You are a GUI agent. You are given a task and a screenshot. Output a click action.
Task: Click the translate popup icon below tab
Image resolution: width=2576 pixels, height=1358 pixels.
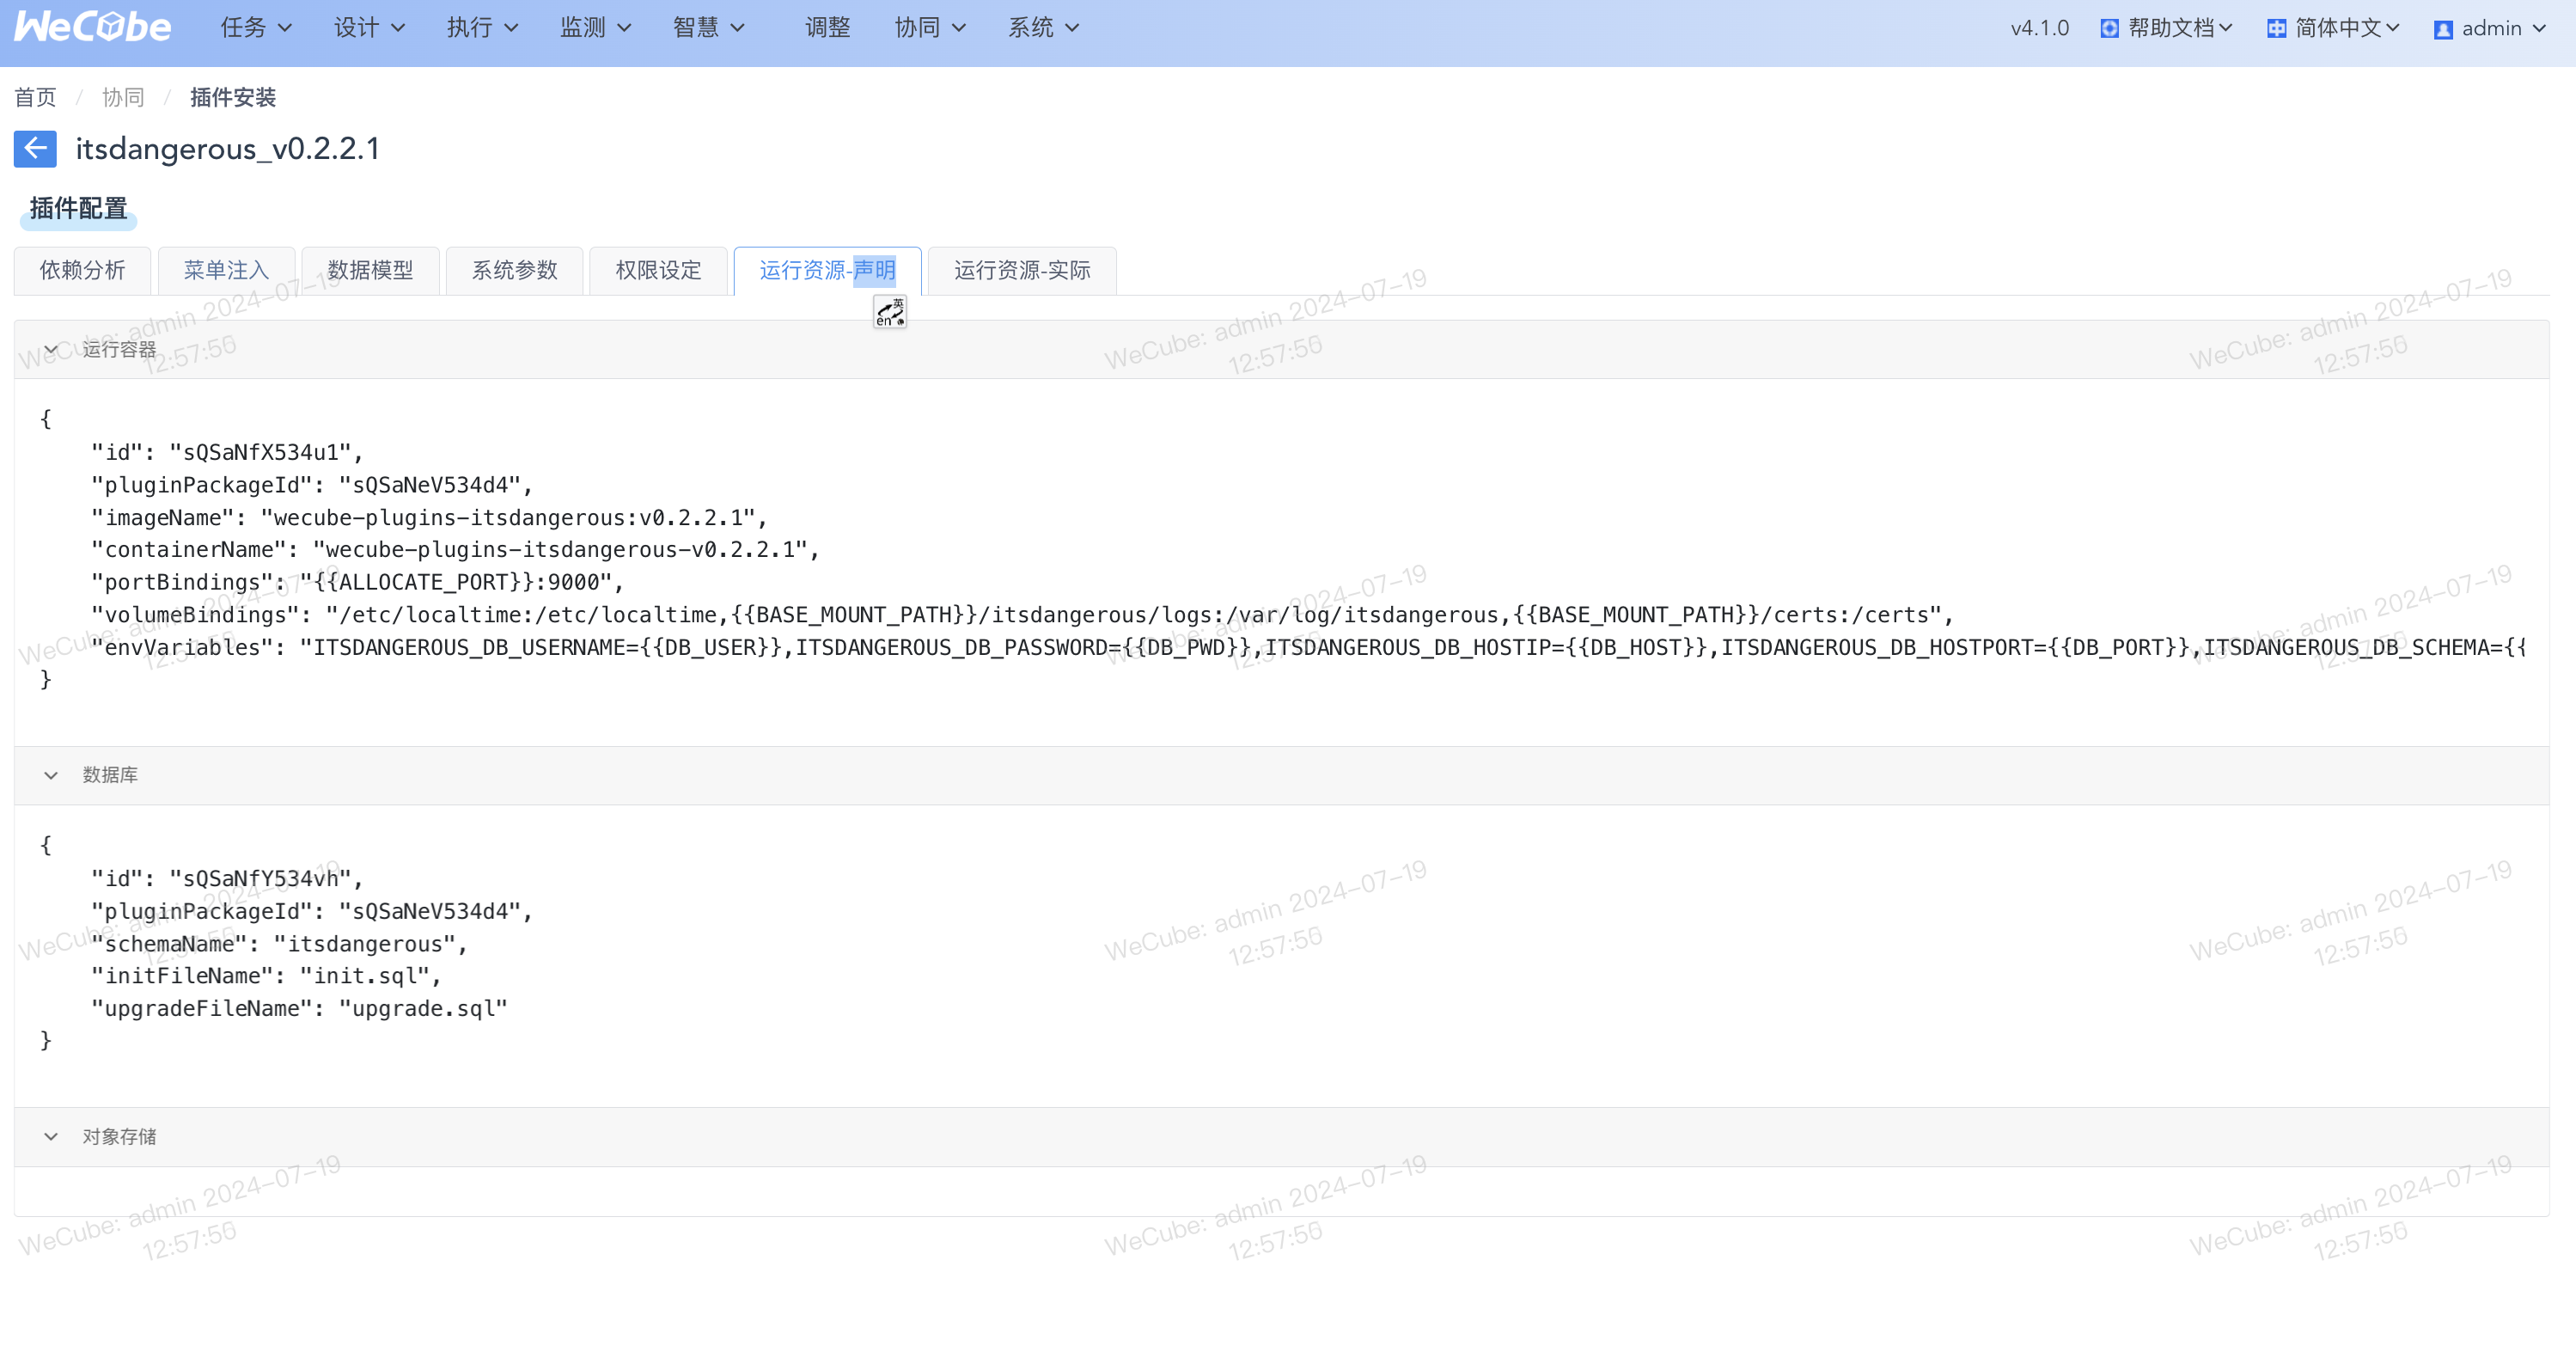click(890, 312)
